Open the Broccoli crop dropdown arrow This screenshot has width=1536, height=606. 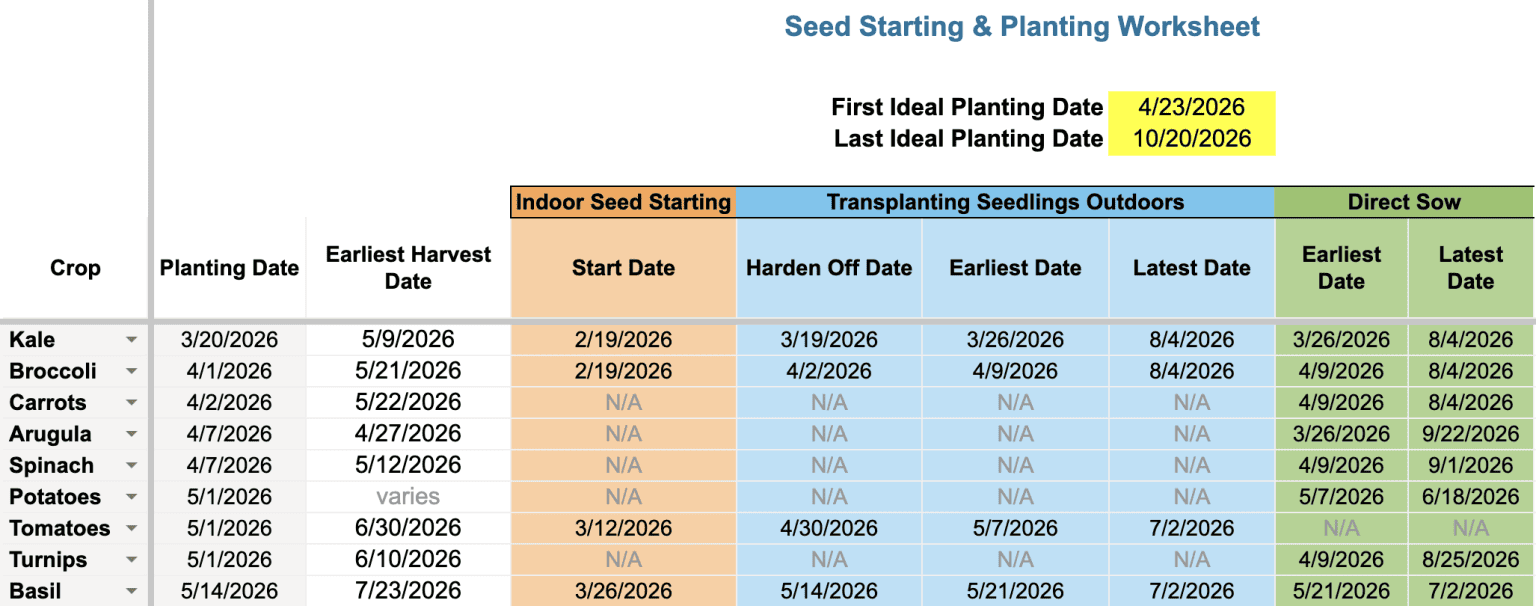pyautogui.click(x=131, y=372)
